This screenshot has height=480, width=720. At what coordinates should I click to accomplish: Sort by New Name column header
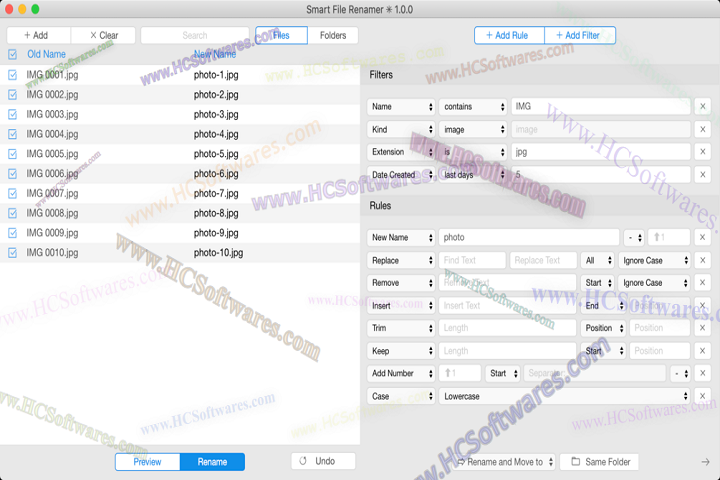215,54
